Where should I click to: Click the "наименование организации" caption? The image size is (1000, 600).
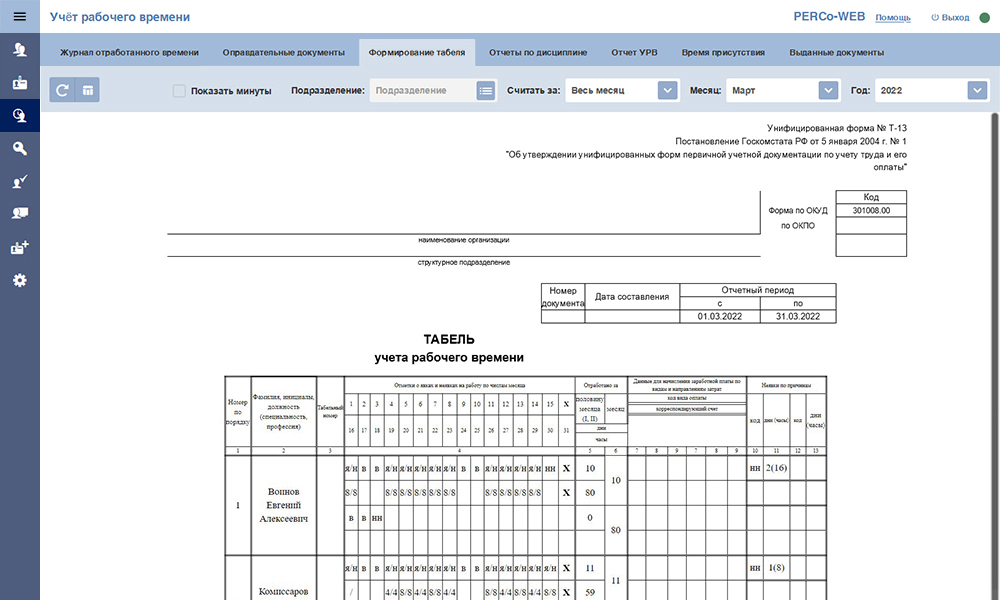coord(464,240)
